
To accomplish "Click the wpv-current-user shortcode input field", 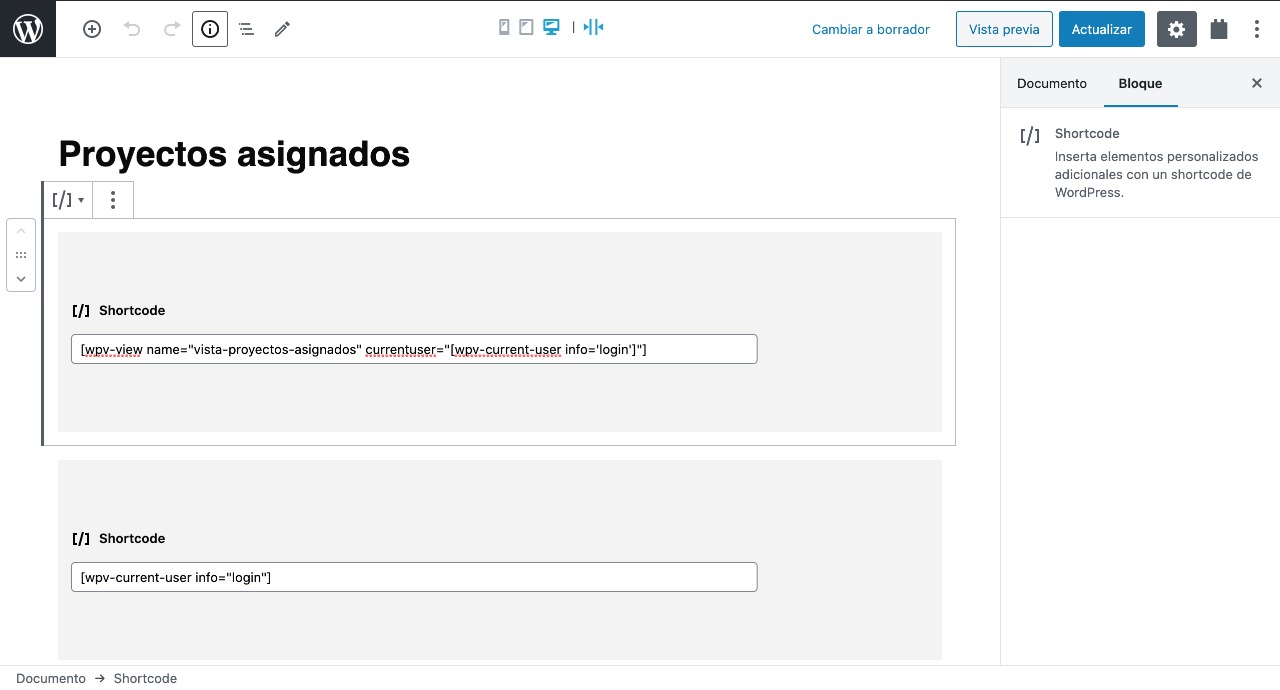I will tap(414, 577).
